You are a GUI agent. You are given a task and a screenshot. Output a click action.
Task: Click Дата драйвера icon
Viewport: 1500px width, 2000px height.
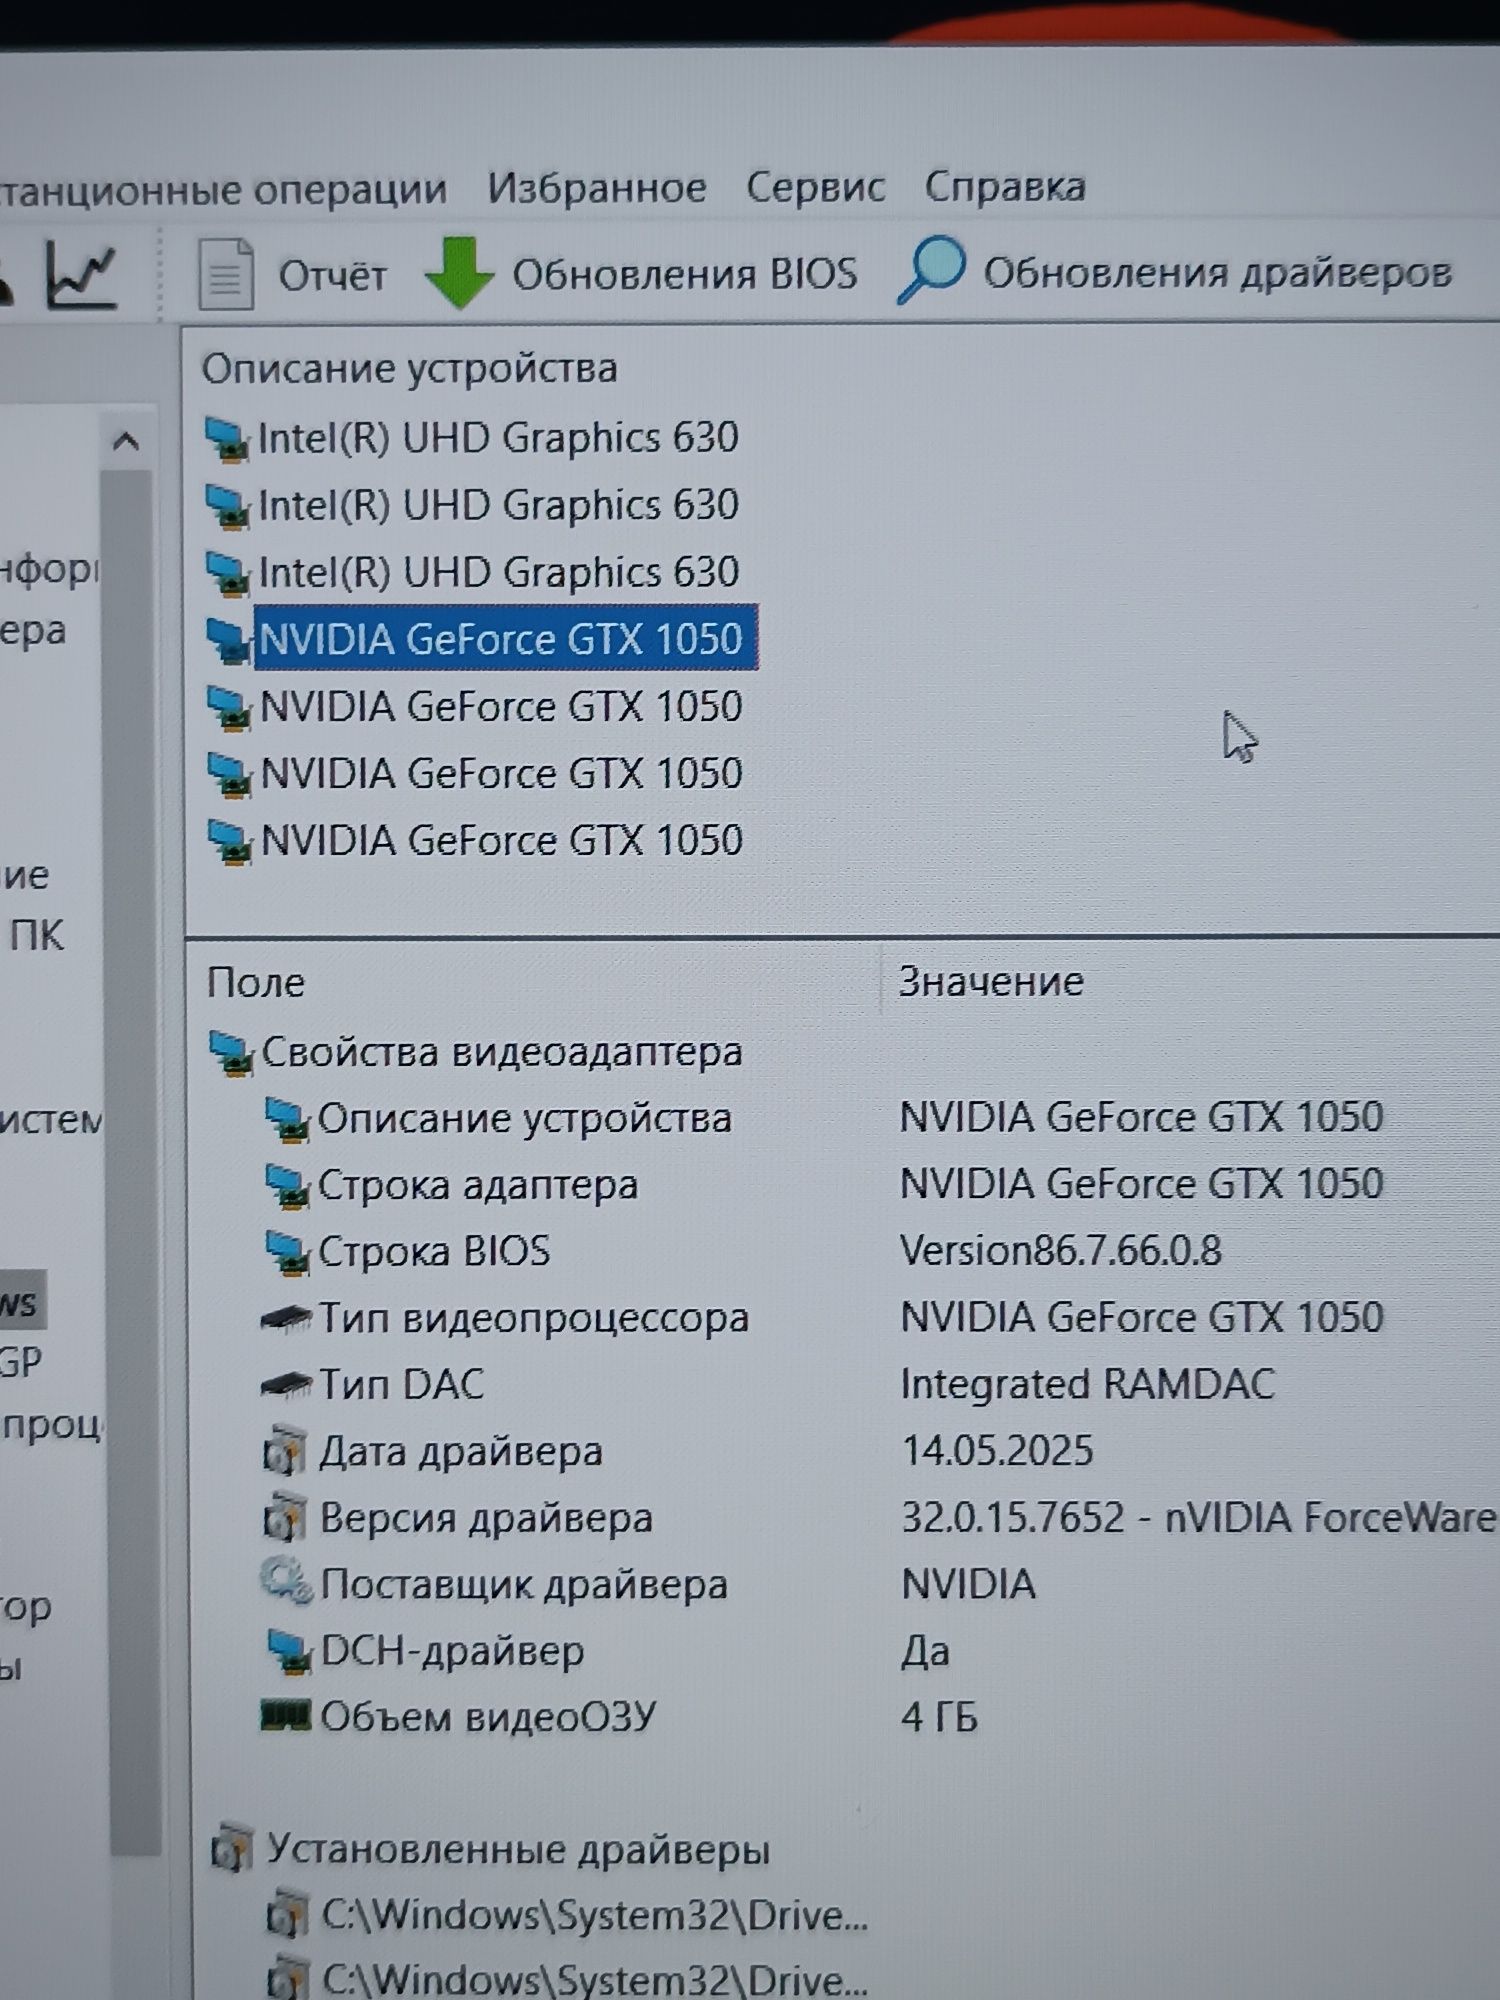pos(284,1452)
